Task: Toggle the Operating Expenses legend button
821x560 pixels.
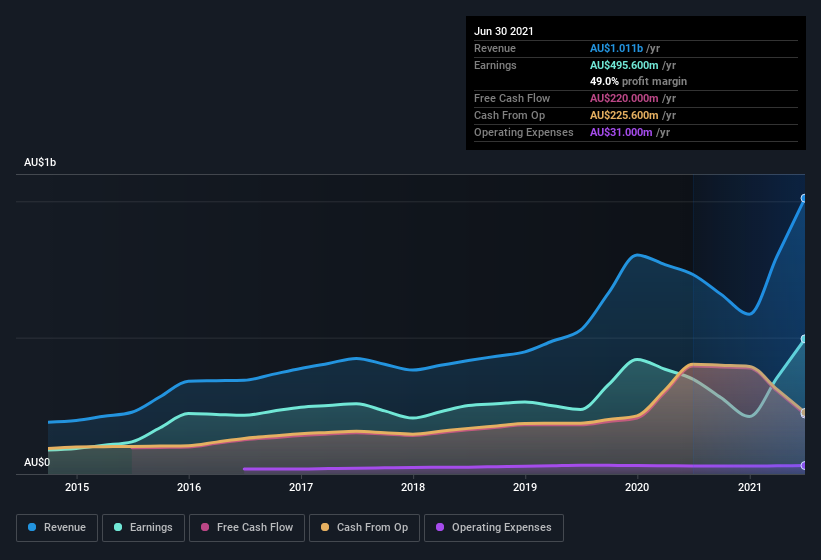Action: tap(494, 528)
